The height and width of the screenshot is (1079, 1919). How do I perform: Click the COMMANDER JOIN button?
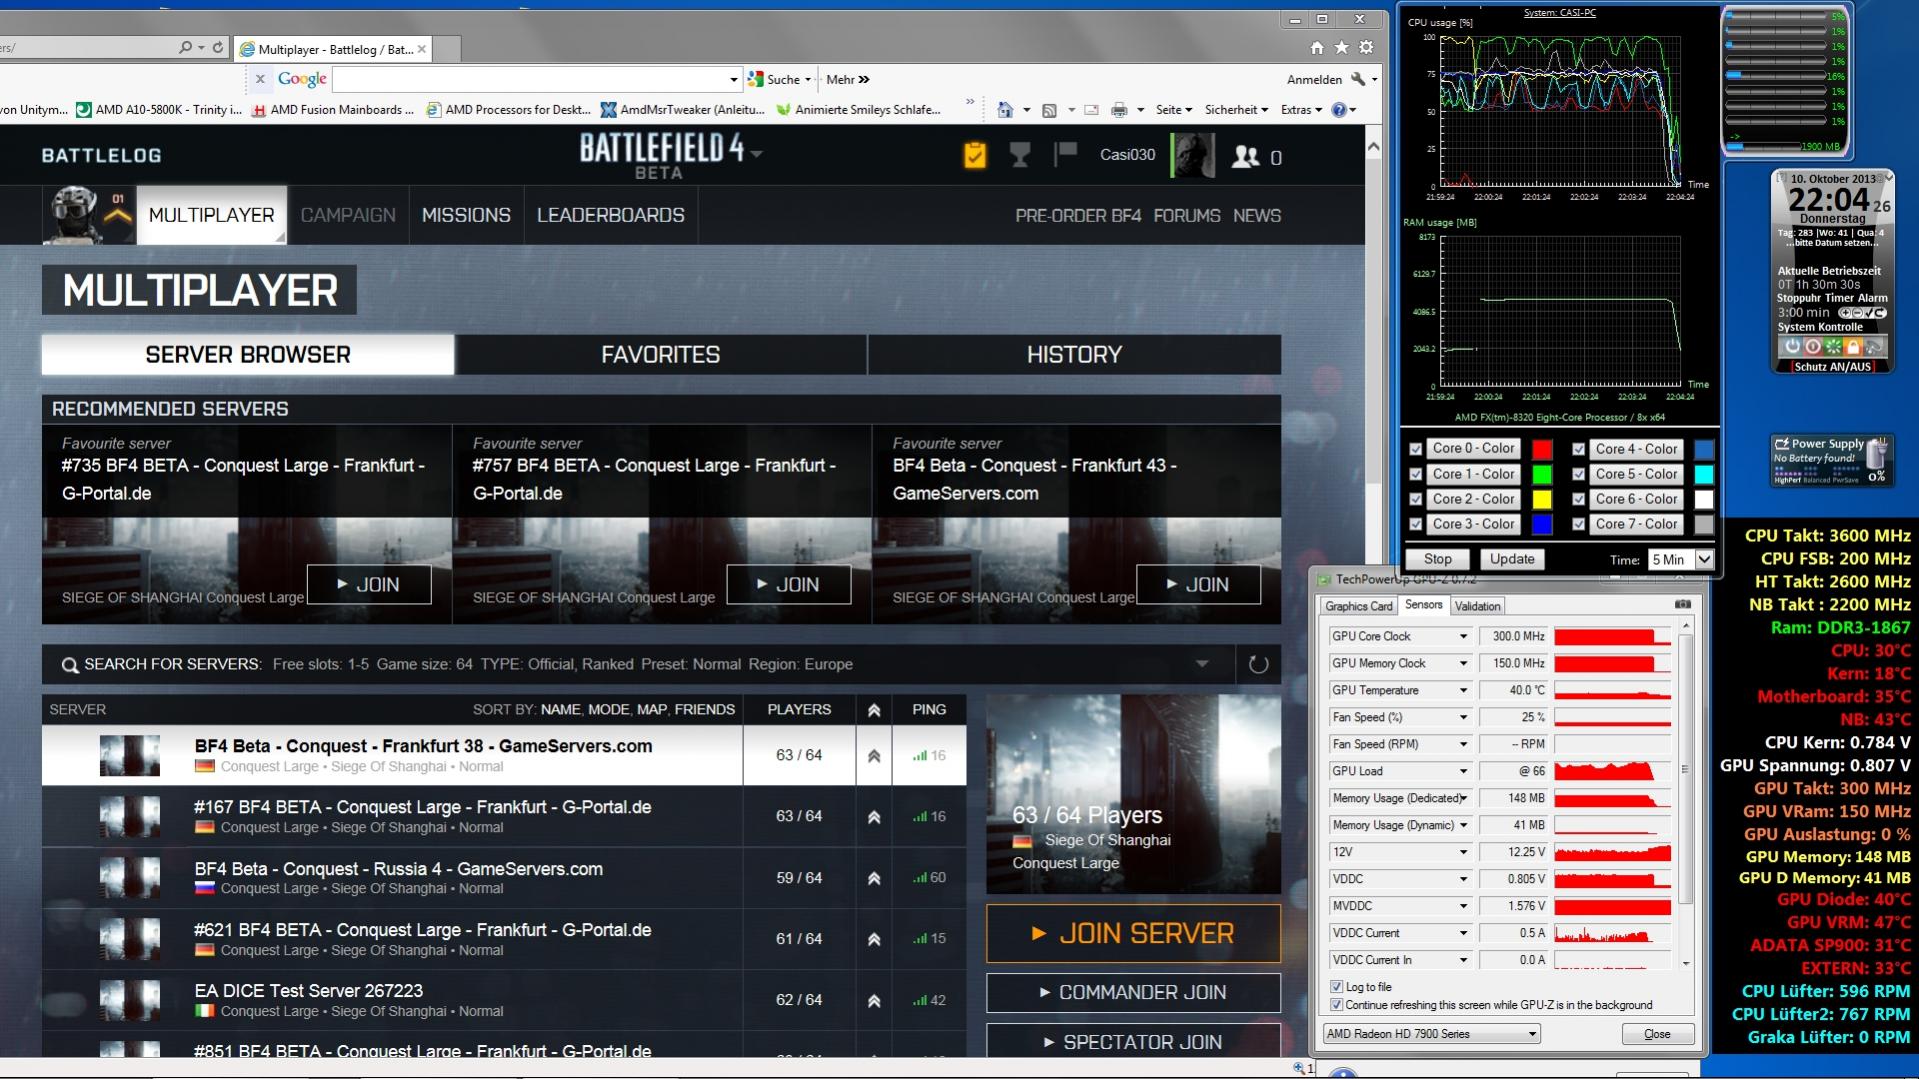pyautogui.click(x=1133, y=992)
